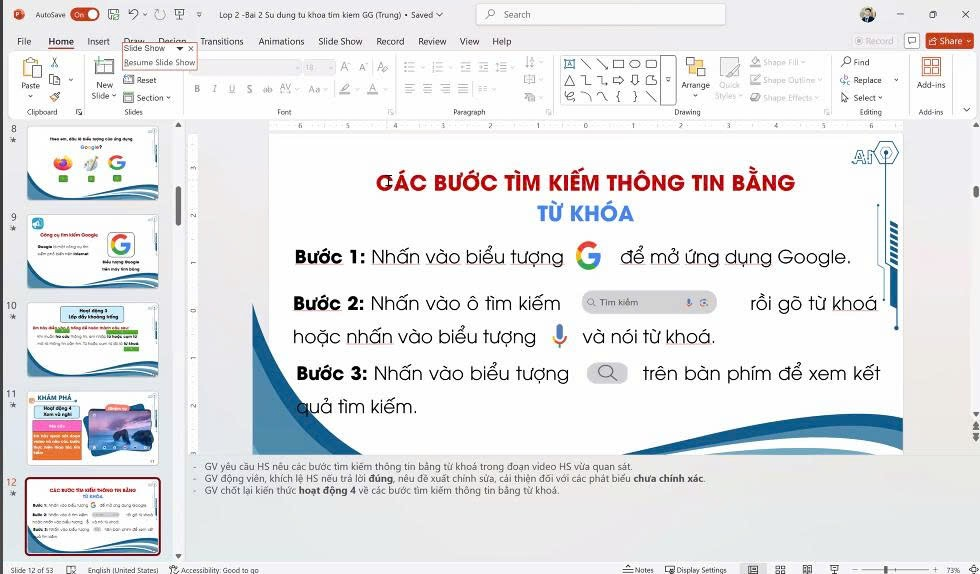Open the Transitions tab
This screenshot has height=574, width=980.
[221, 41]
